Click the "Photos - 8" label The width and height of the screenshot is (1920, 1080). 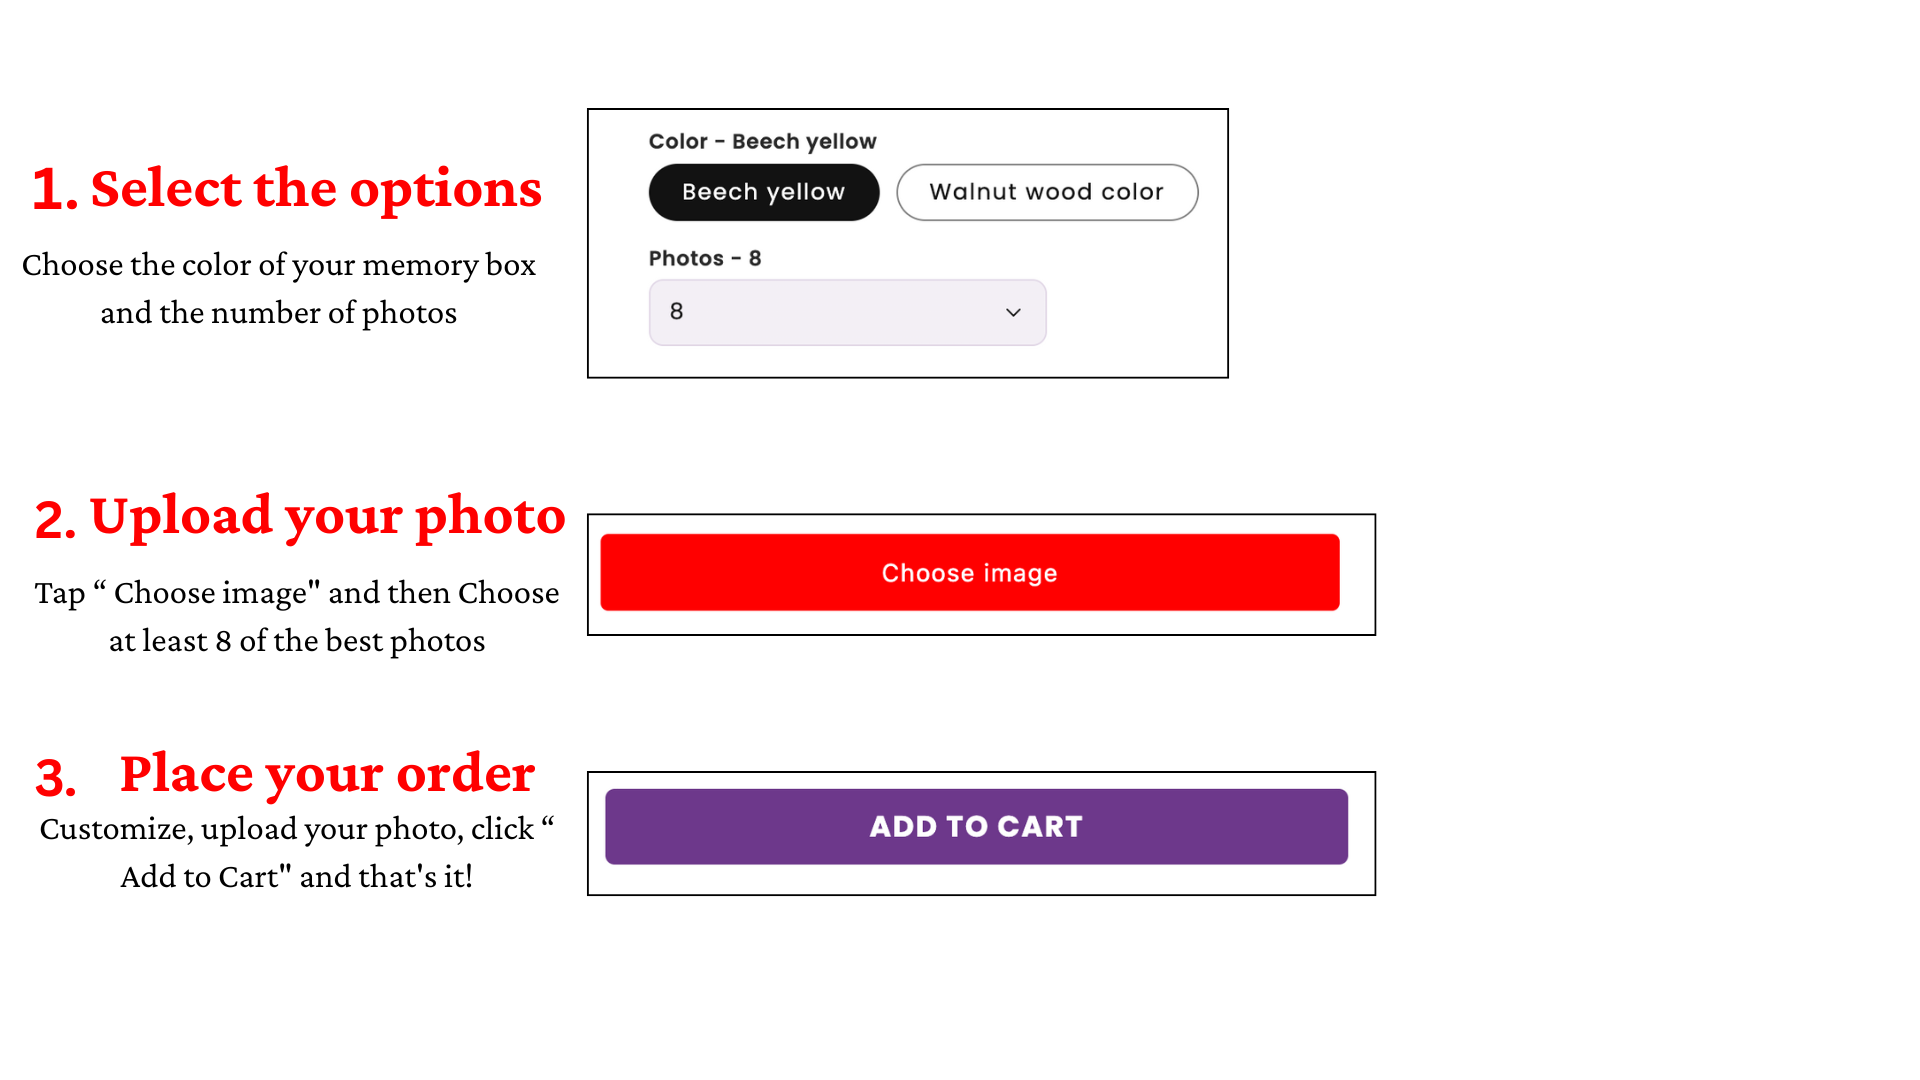705,259
